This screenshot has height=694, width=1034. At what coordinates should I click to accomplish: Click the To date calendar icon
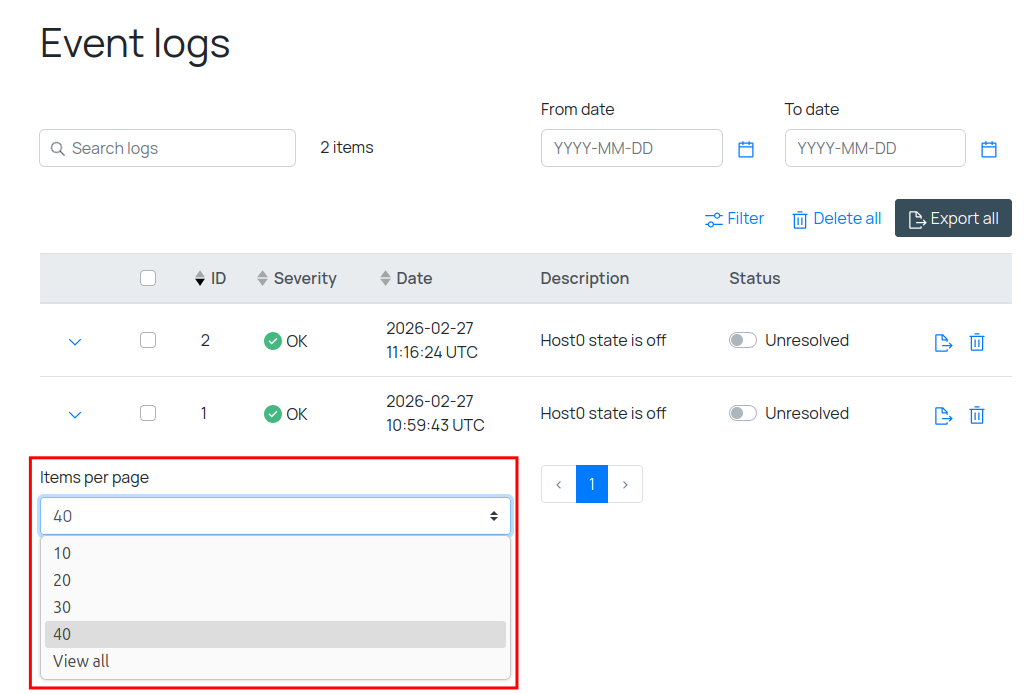pyautogui.click(x=989, y=149)
